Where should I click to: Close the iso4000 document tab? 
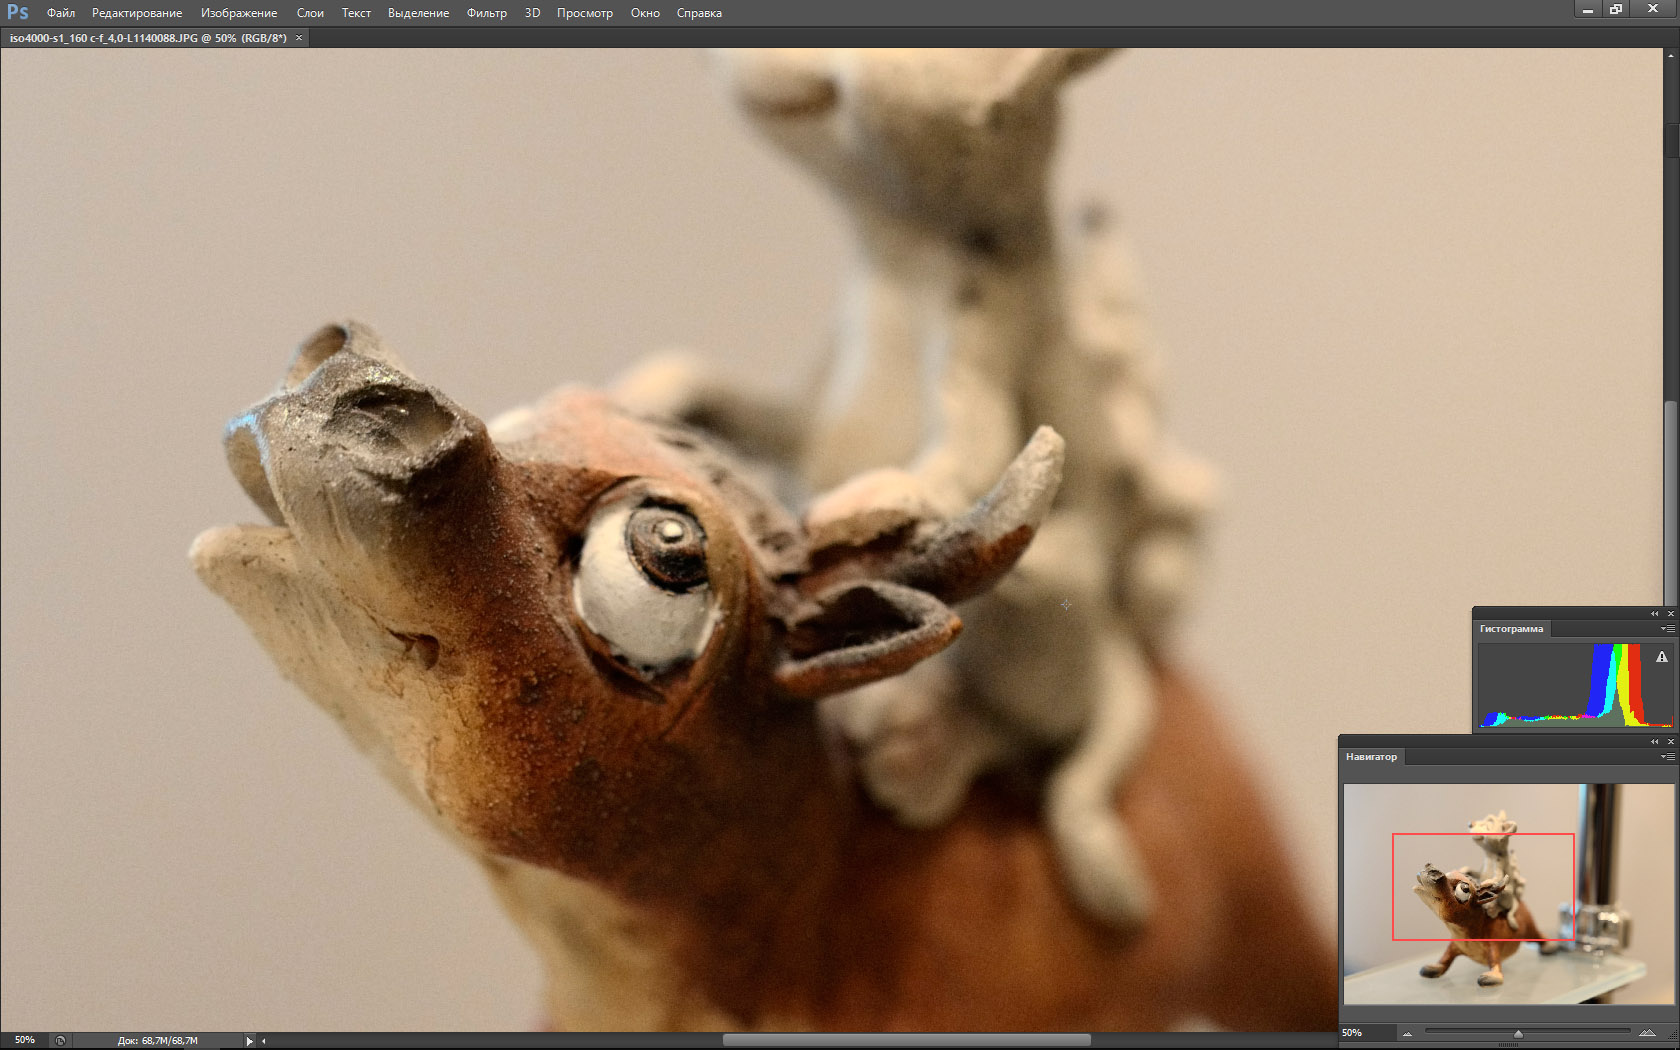click(299, 38)
